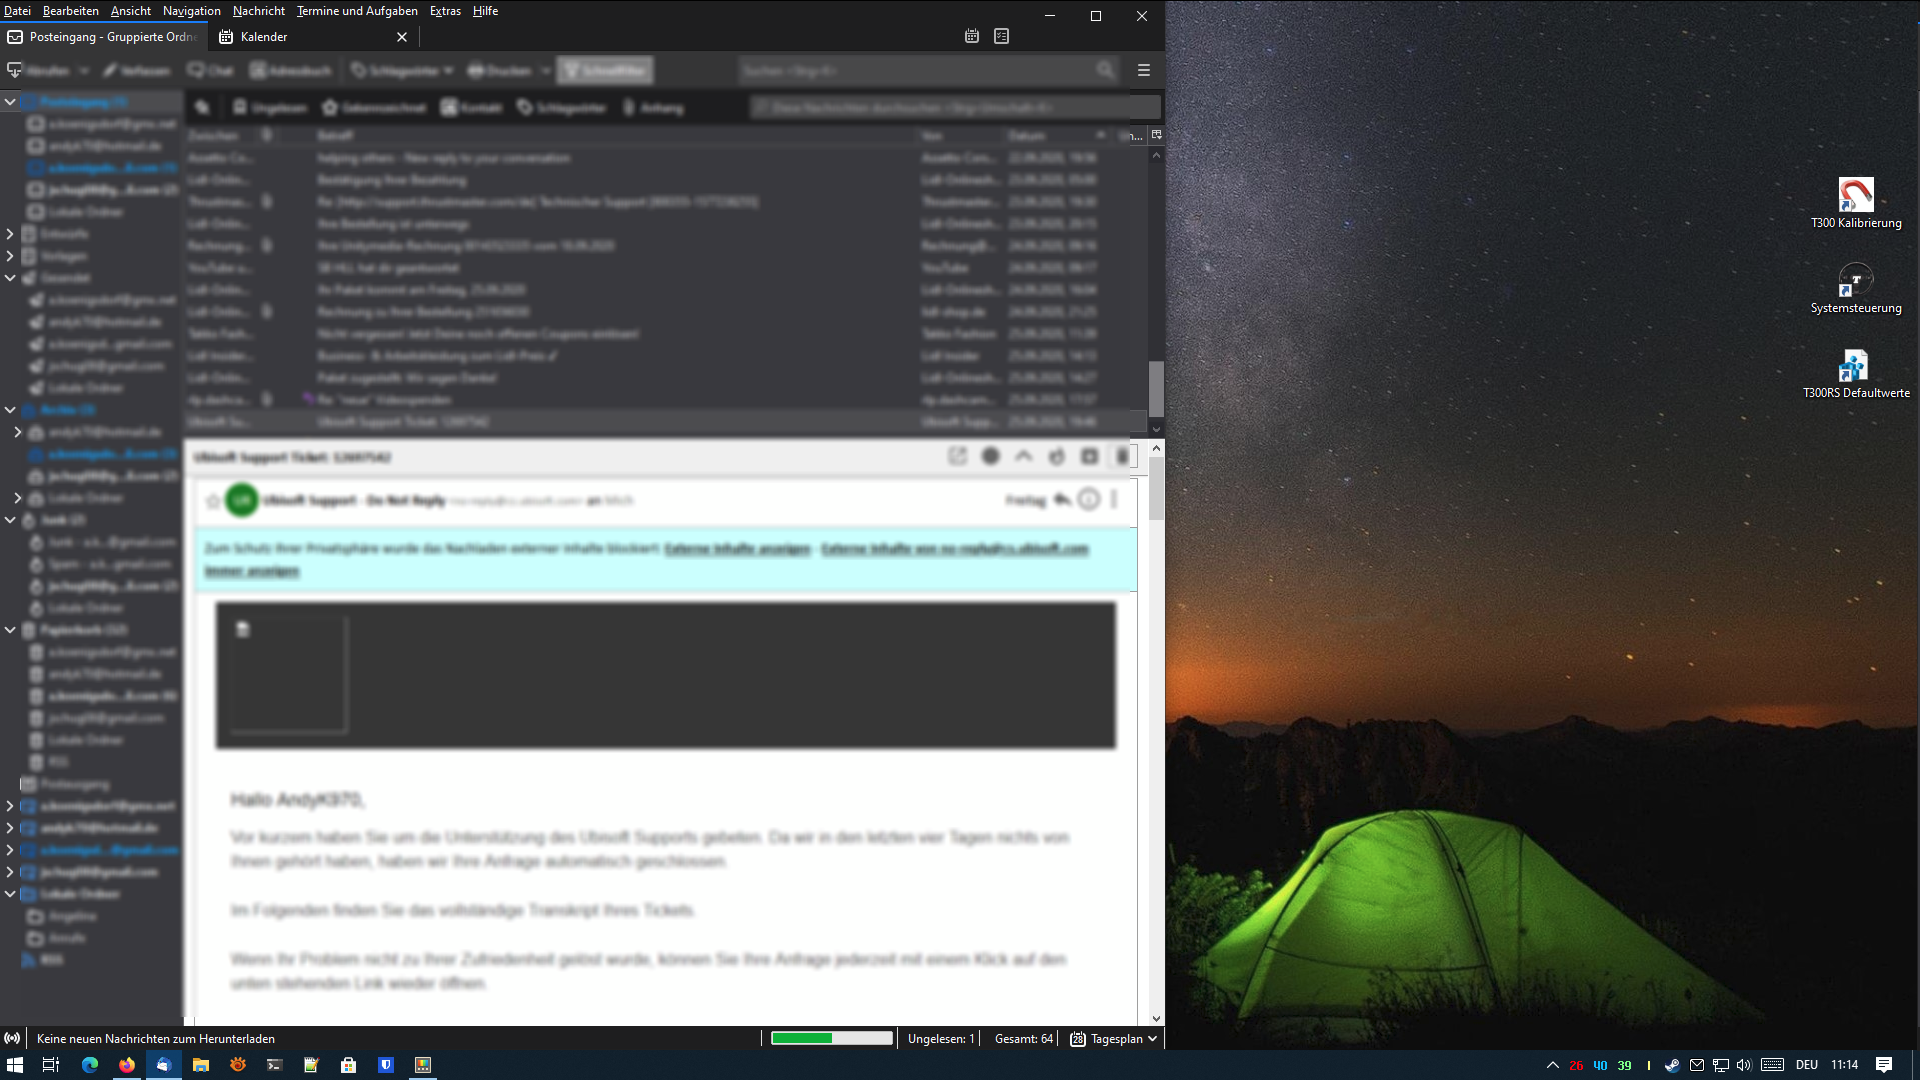Toggle the Ungelesen unread filter
This screenshot has width=1920, height=1080.
(x=269, y=108)
